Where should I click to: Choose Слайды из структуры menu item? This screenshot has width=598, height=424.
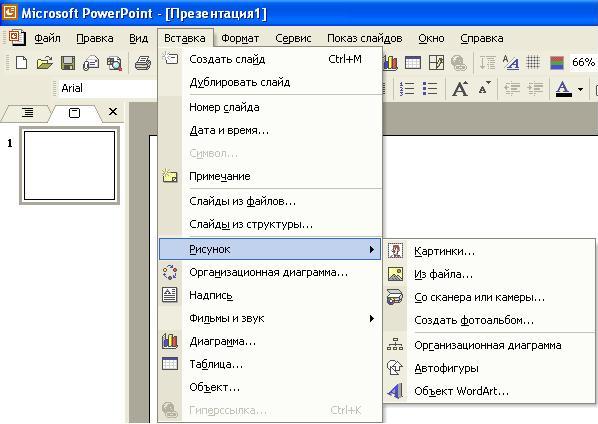pos(270,224)
